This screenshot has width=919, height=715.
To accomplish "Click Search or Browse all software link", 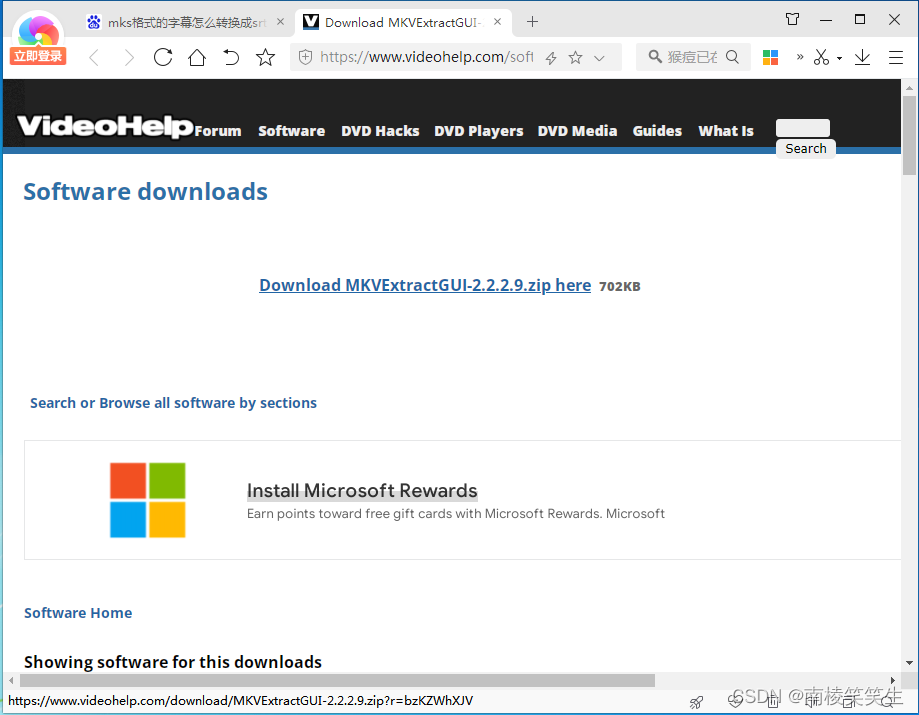I will pos(173,403).
